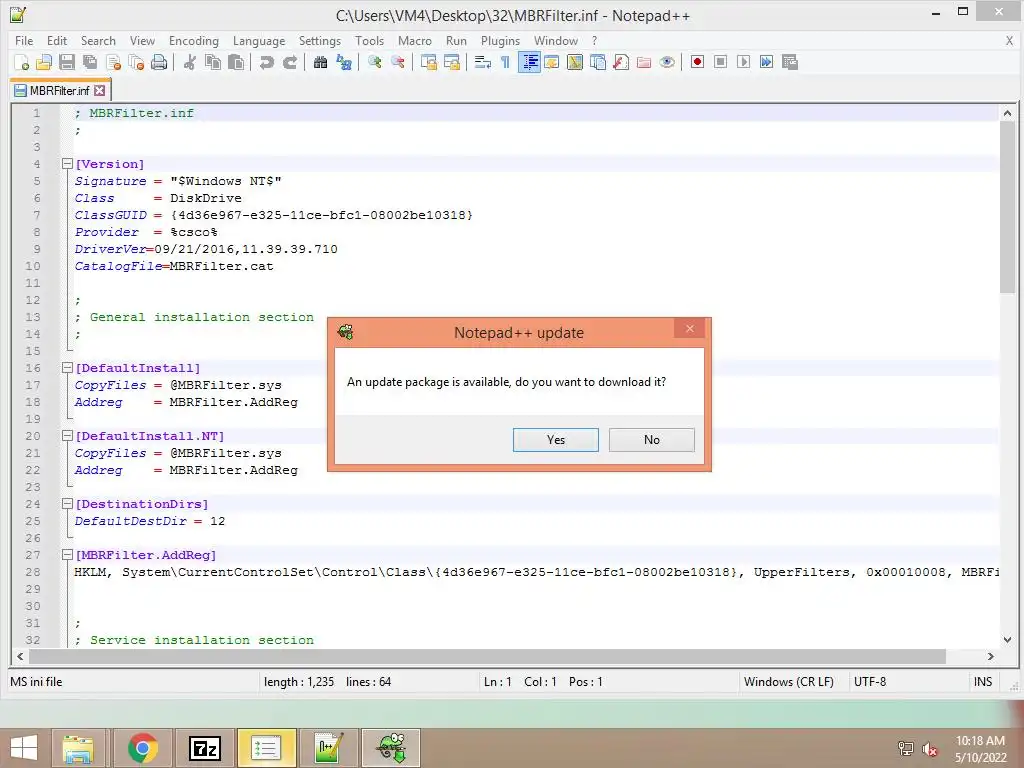Click the Replace toolbar icon
Image resolution: width=1024 pixels, height=768 pixels.
coord(344,62)
